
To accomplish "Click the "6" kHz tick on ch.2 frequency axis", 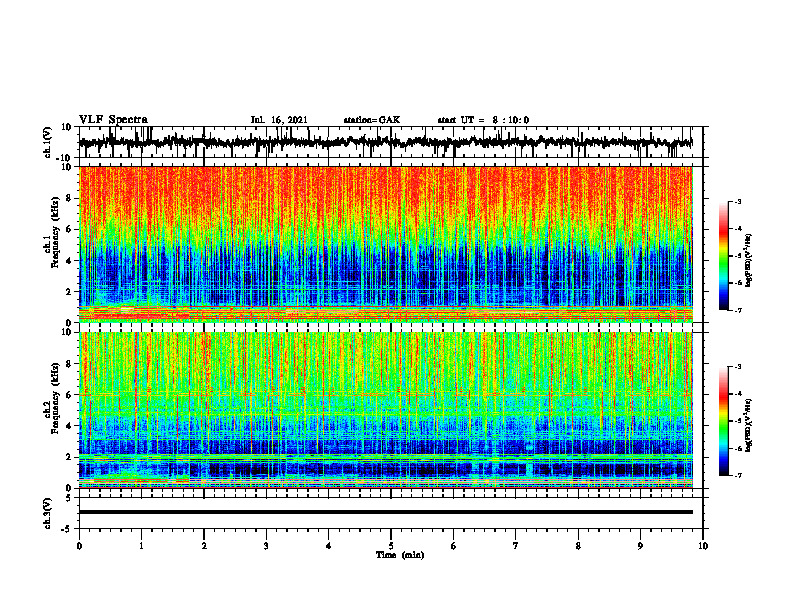I will 69,395.
